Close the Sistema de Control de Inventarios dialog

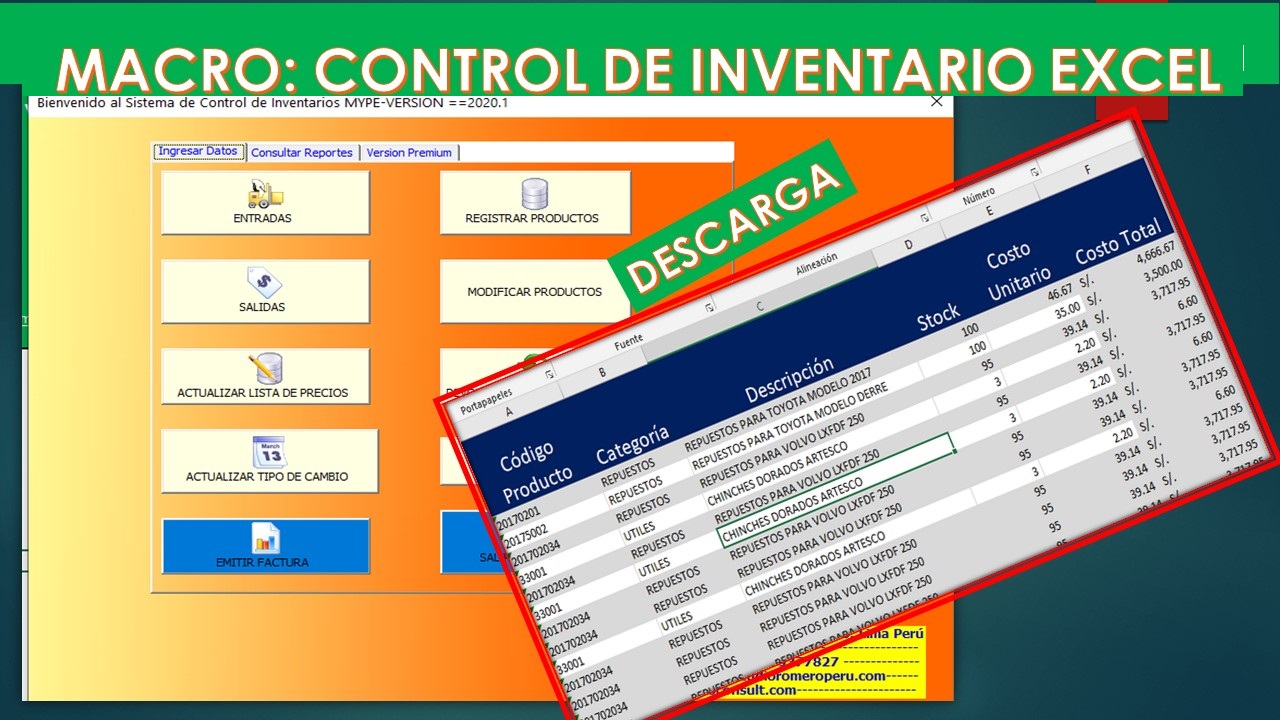(937, 101)
